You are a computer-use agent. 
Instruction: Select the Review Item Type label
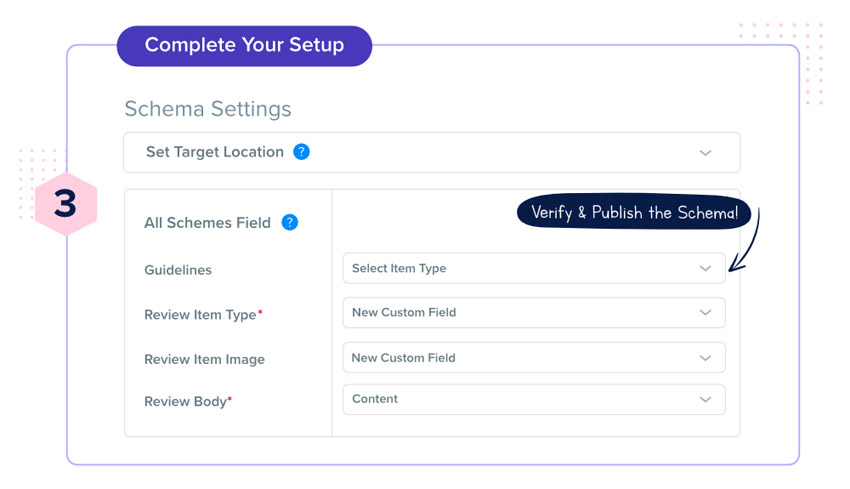[203, 315]
